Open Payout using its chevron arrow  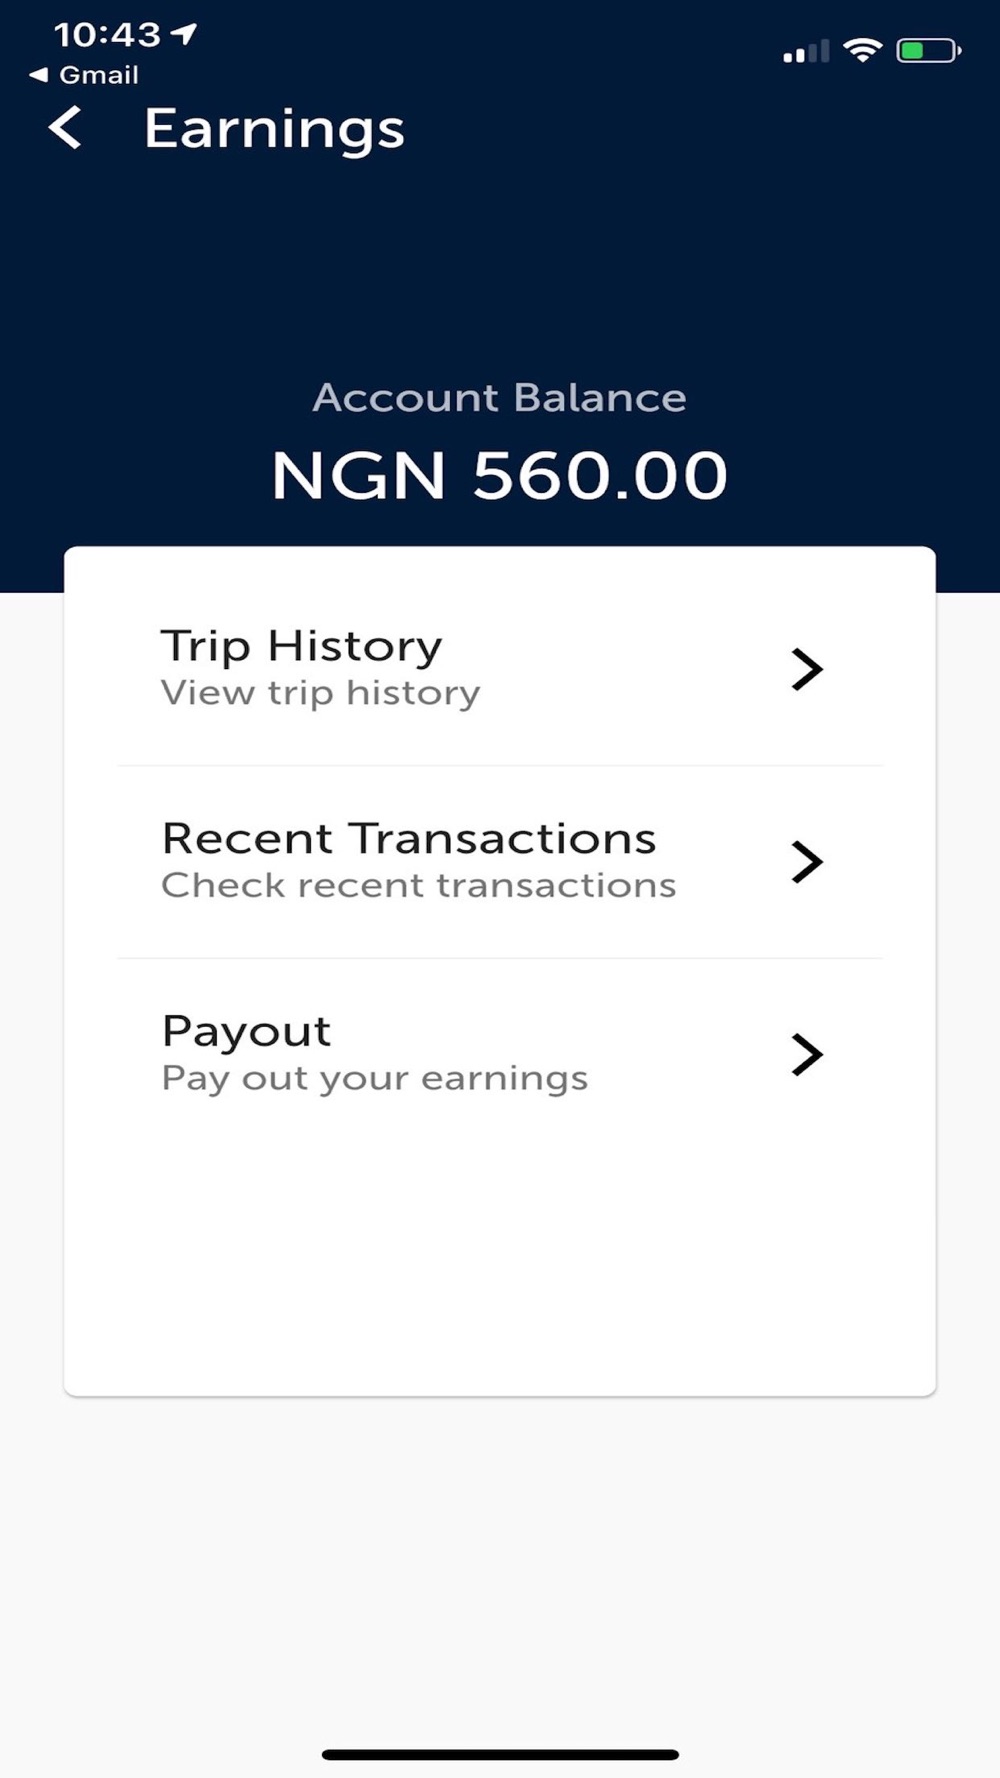pyautogui.click(x=806, y=1054)
